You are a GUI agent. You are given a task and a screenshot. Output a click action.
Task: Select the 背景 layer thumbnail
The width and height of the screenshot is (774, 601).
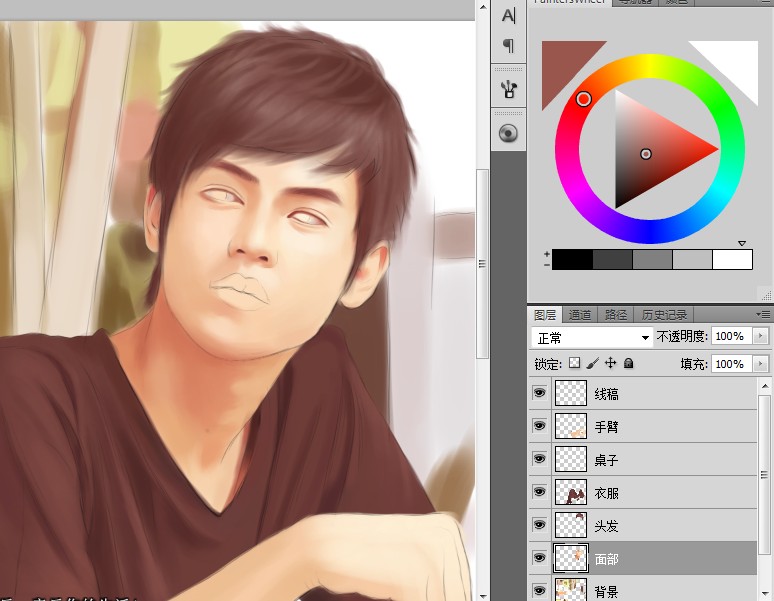coord(571,590)
